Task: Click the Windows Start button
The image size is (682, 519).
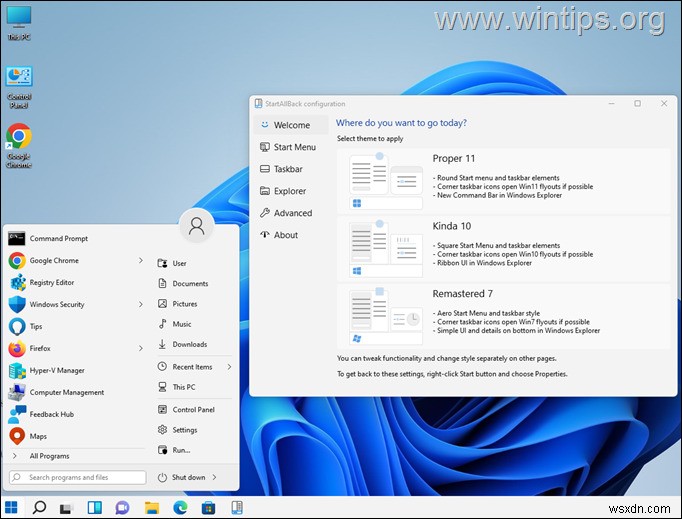Action: click(12, 507)
